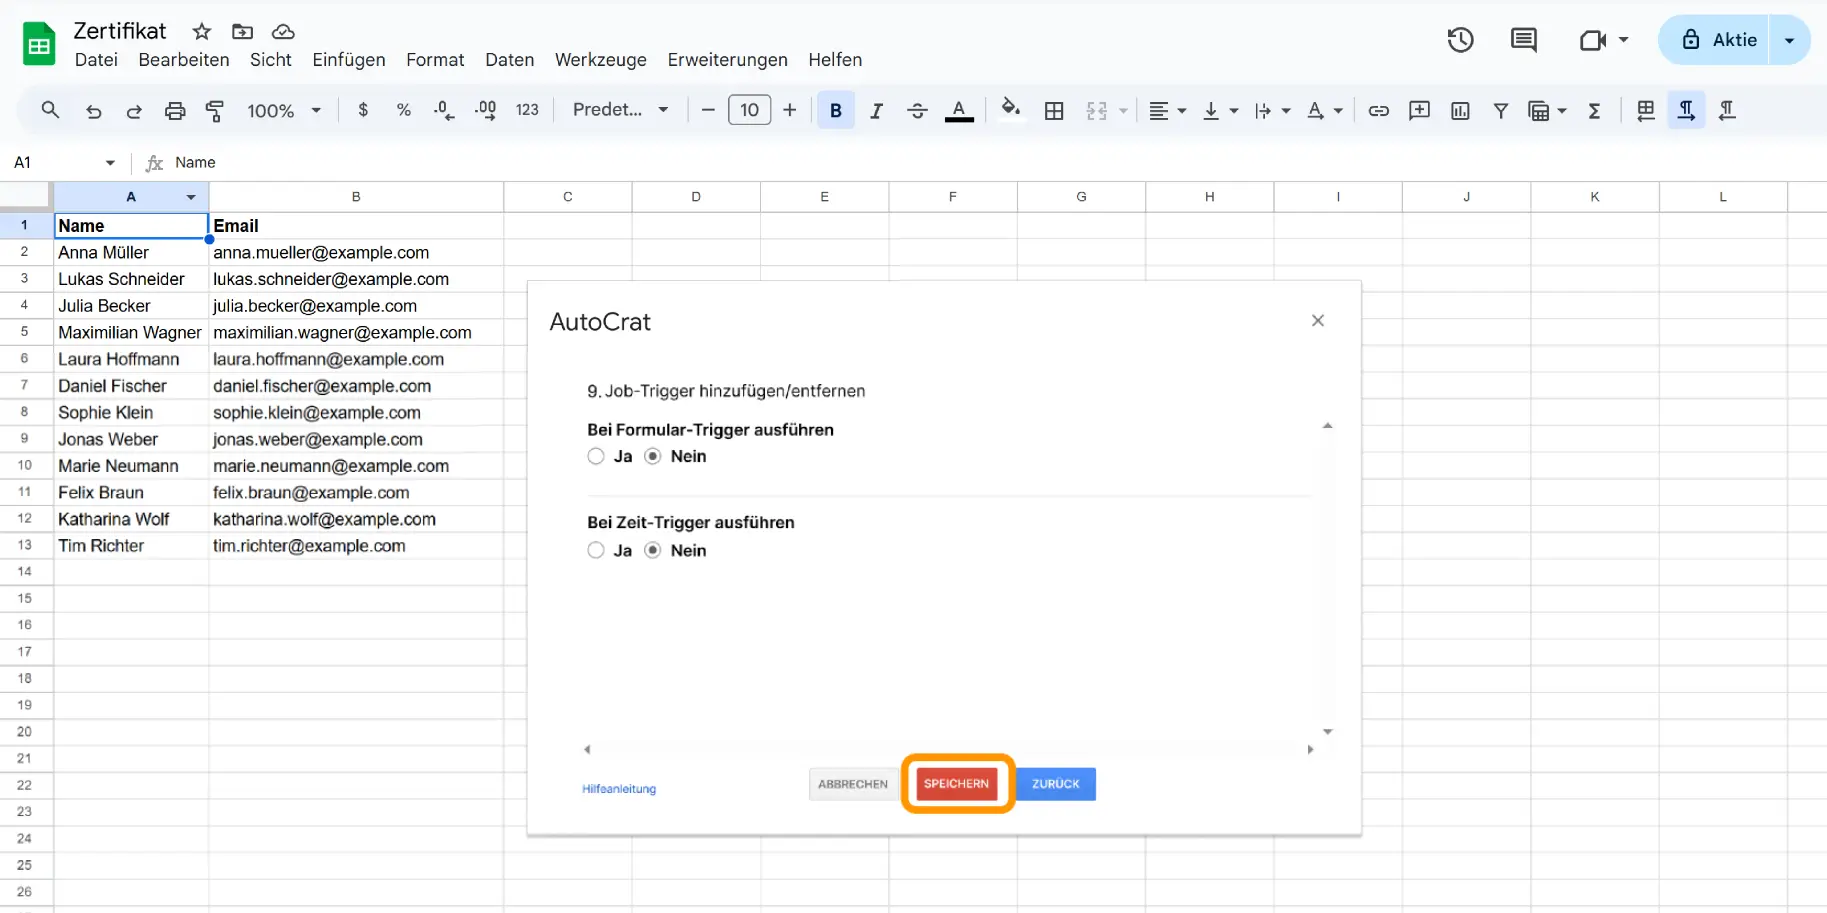Open the 123 number format menu
This screenshot has height=913, width=1827.
click(x=527, y=110)
